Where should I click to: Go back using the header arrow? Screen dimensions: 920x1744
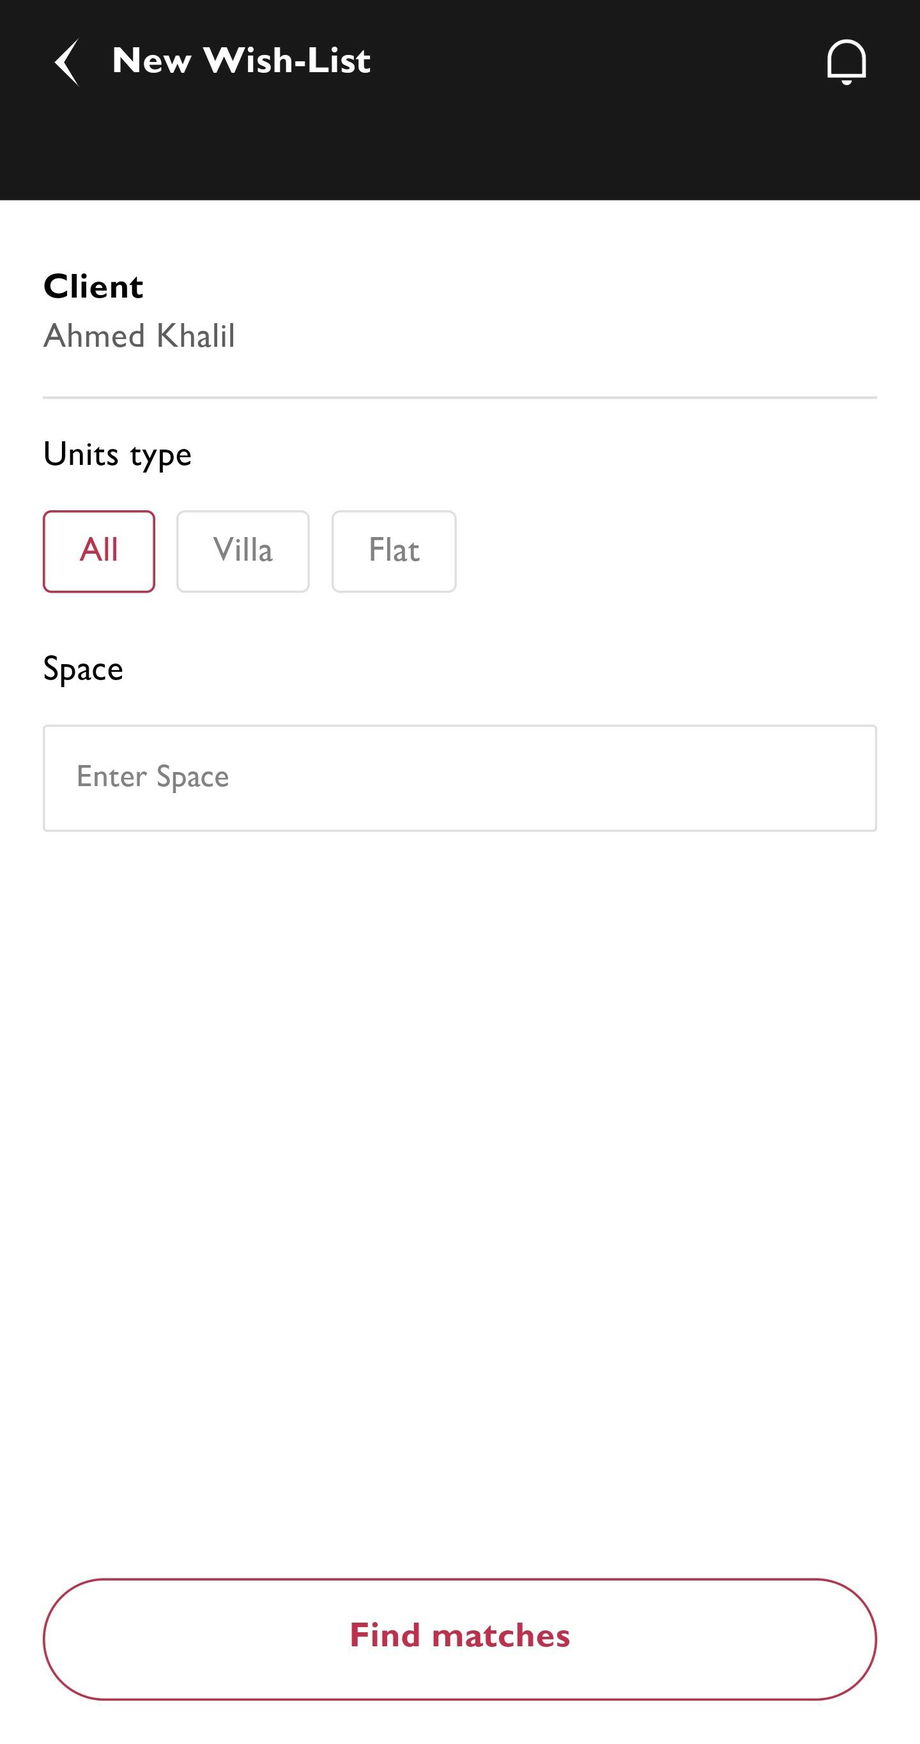67,62
